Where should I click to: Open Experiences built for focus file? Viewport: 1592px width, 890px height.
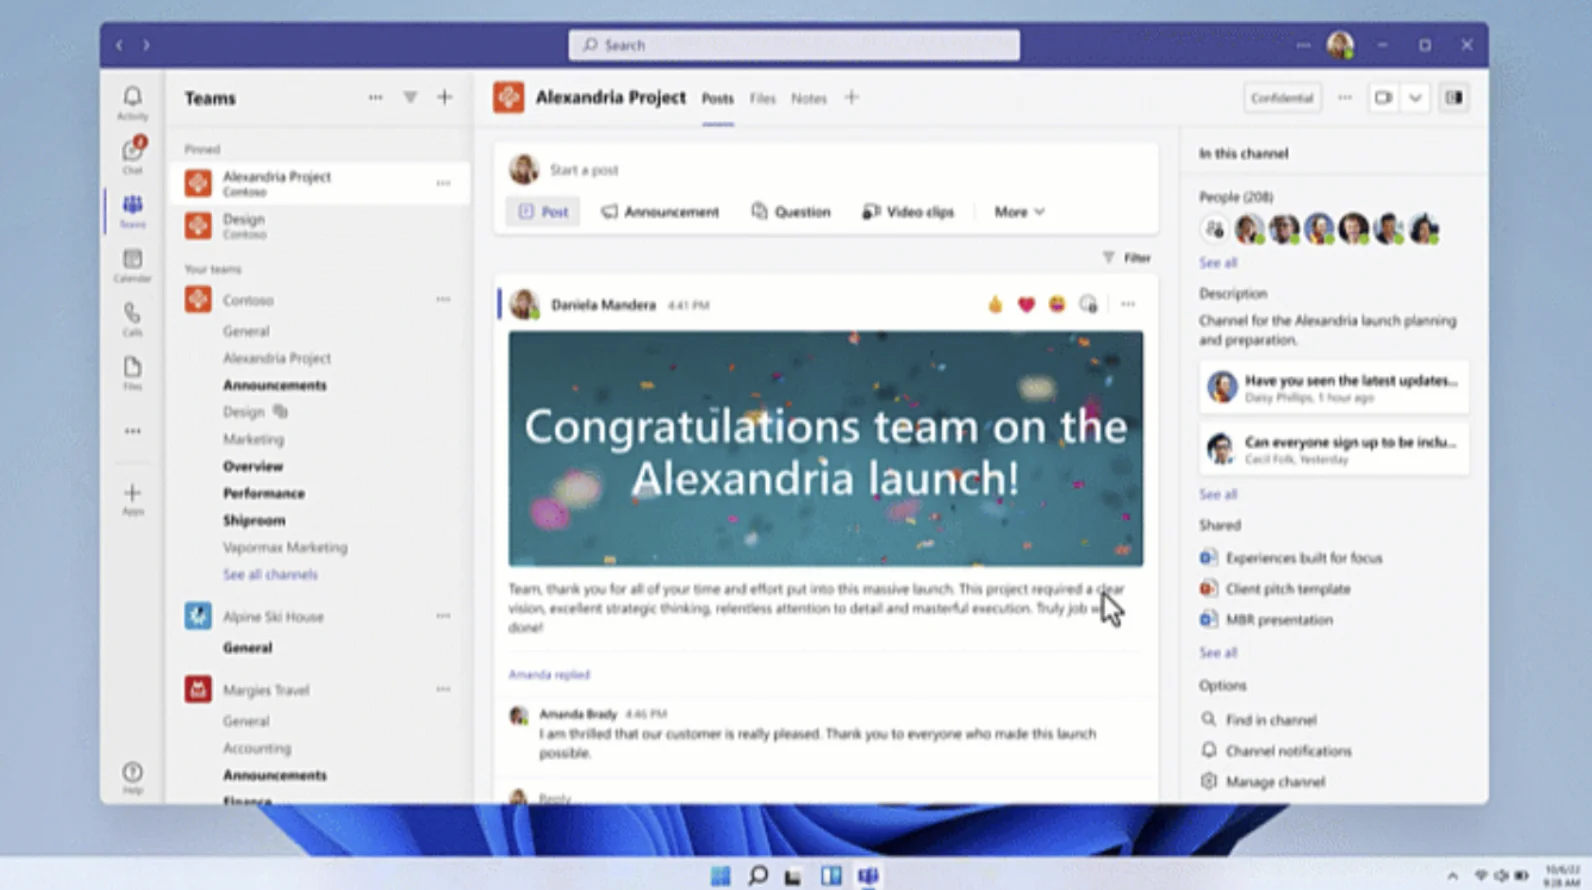pyautogui.click(x=1292, y=558)
